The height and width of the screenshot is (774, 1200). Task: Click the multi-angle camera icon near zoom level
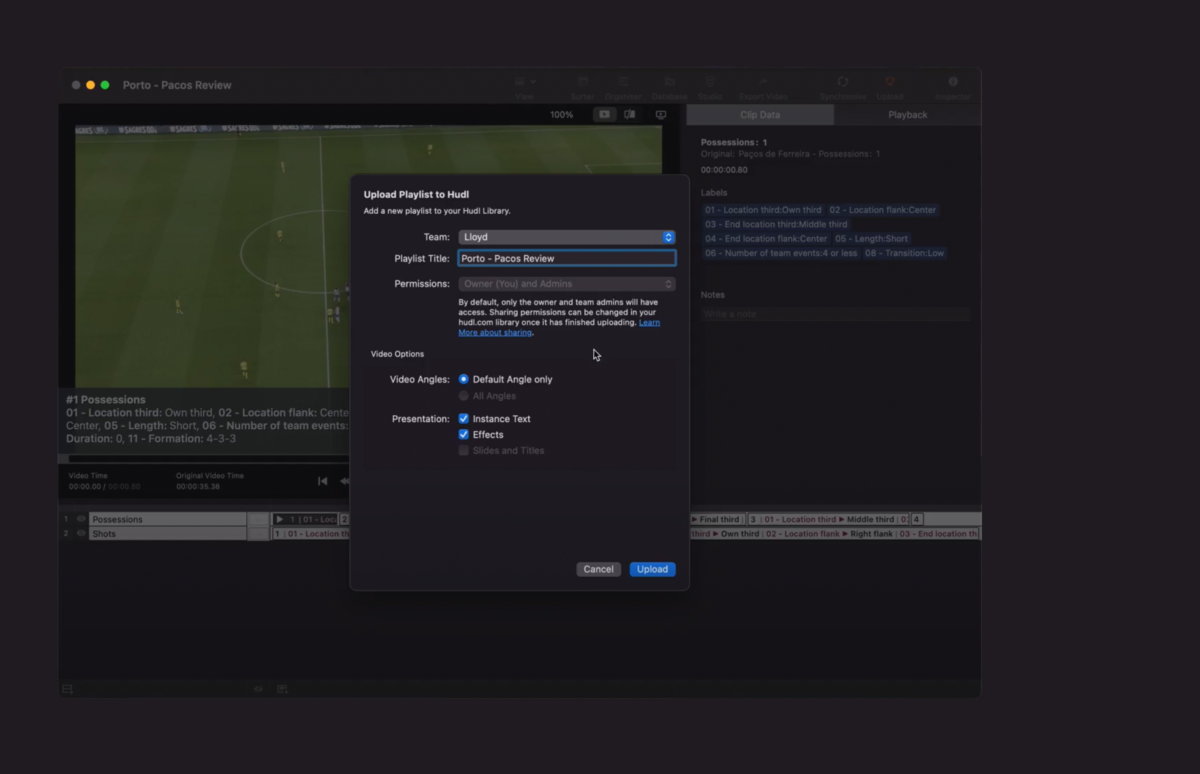tap(631, 114)
